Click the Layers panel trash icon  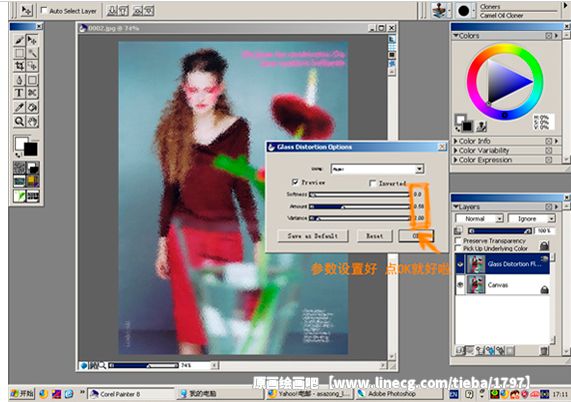point(544,351)
